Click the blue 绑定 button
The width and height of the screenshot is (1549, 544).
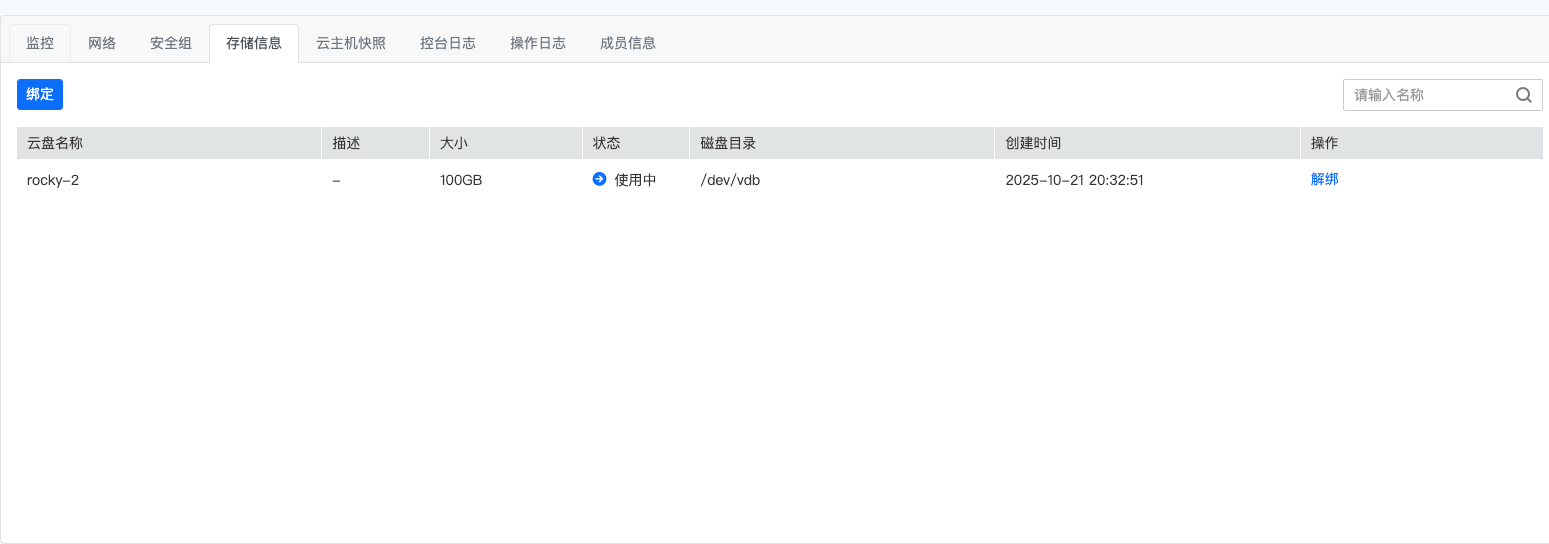[x=40, y=94]
